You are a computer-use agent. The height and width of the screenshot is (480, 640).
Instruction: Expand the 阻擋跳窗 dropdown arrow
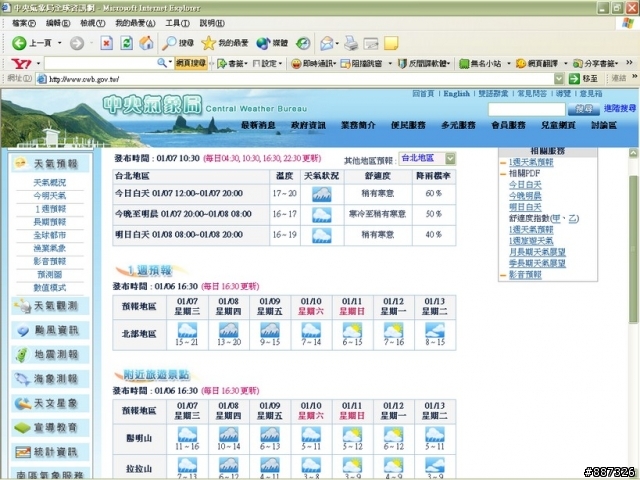(x=390, y=63)
